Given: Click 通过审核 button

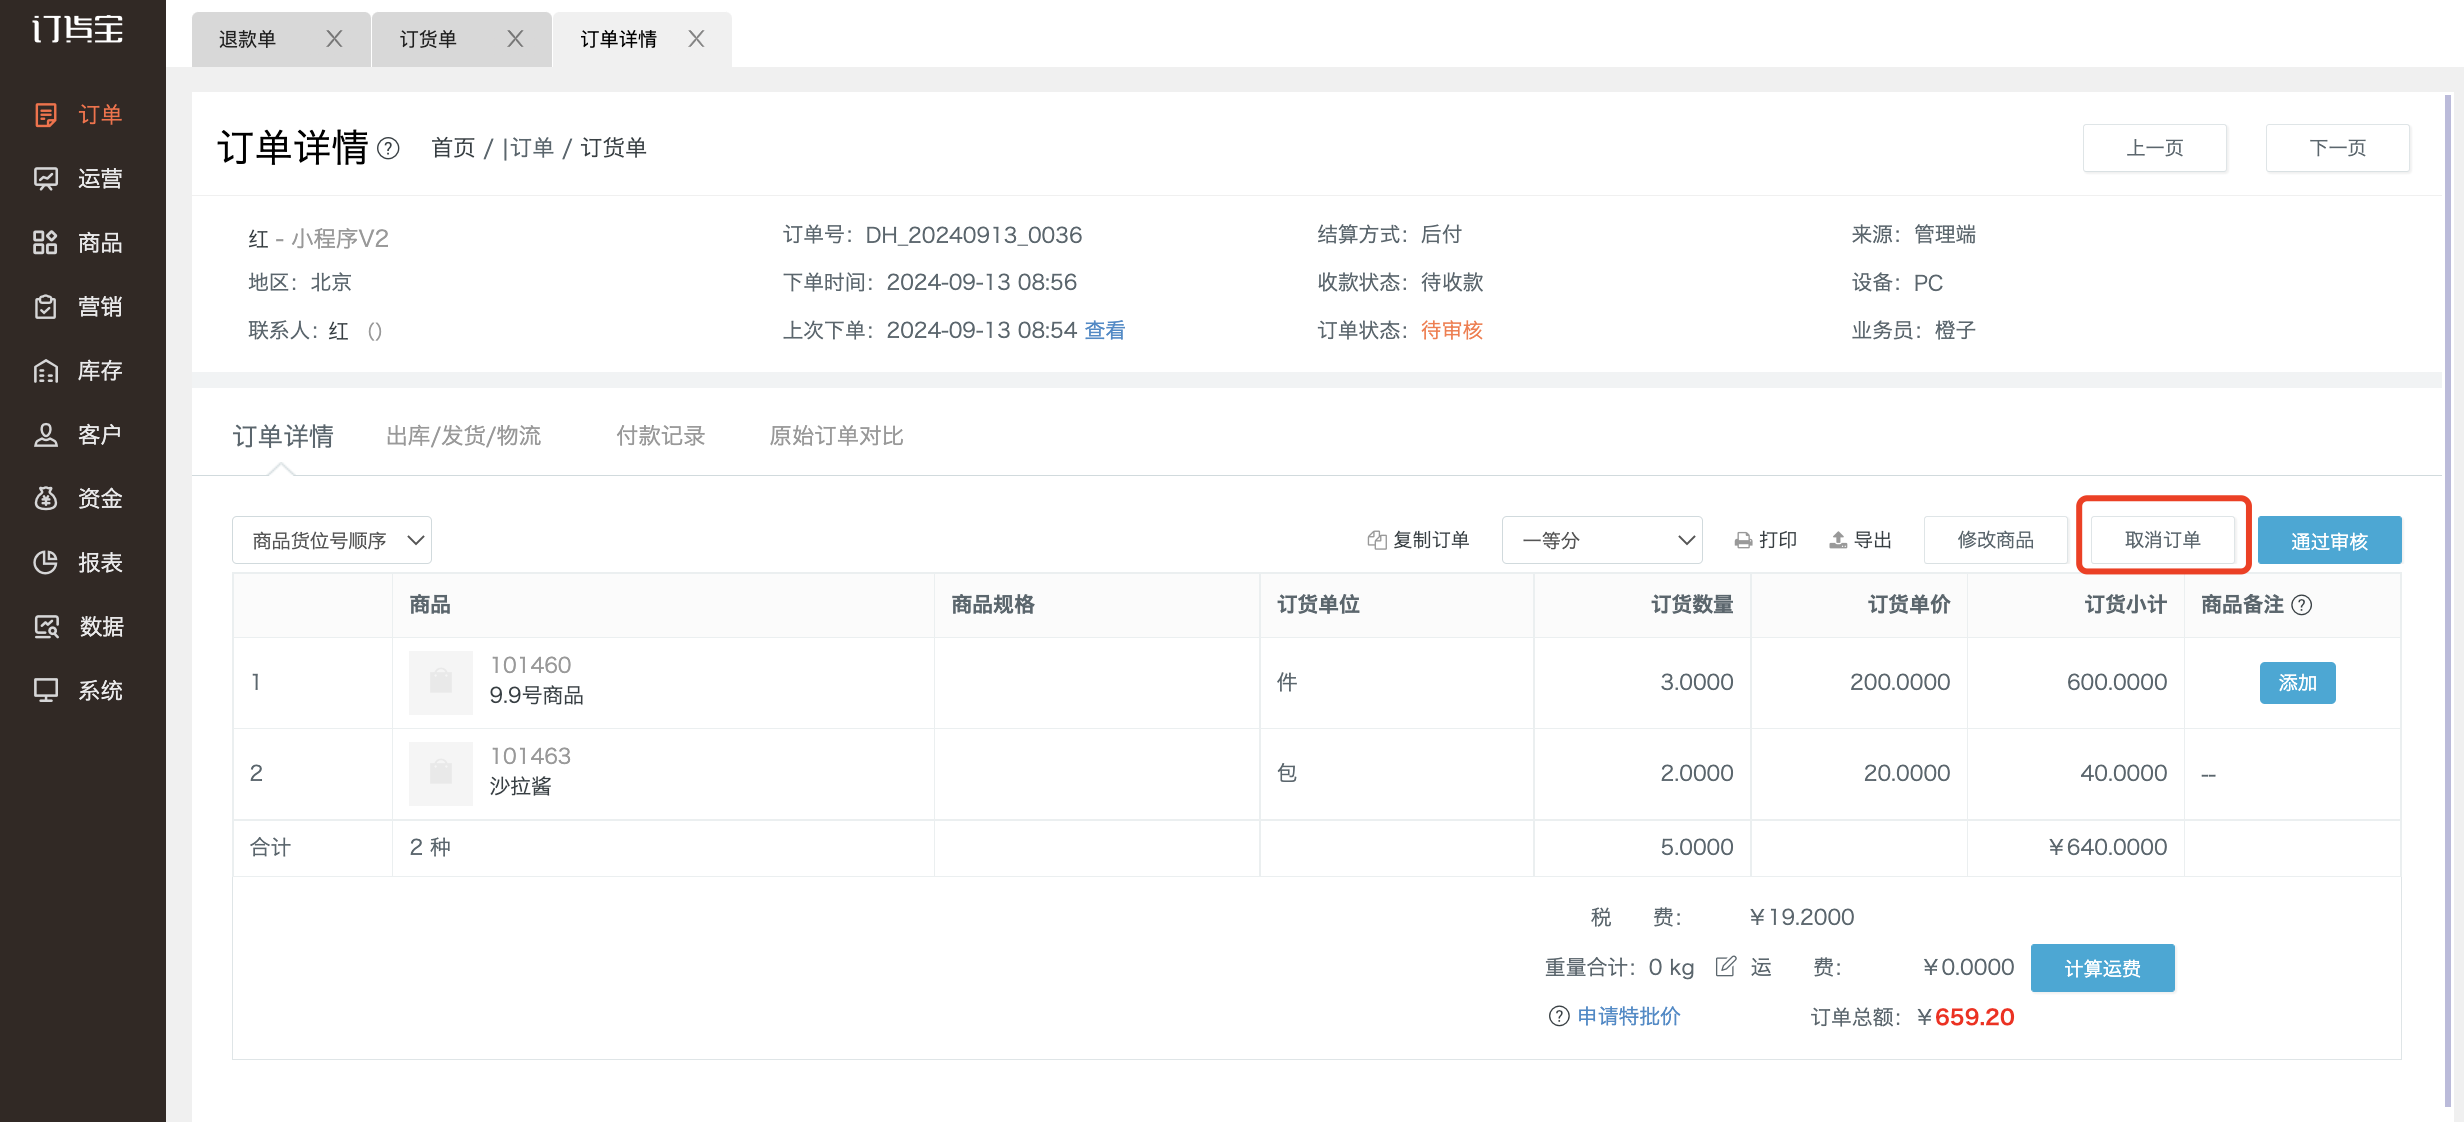Looking at the screenshot, I should 2329,540.
